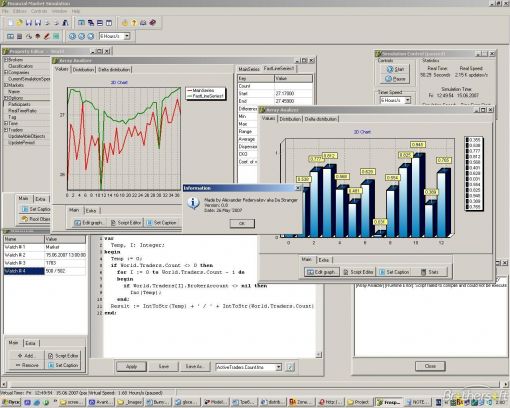The height and width of the screenshot is (408, 510).
Task: Click the binoculars find icon in the toolbar
Action: (65, 23)
